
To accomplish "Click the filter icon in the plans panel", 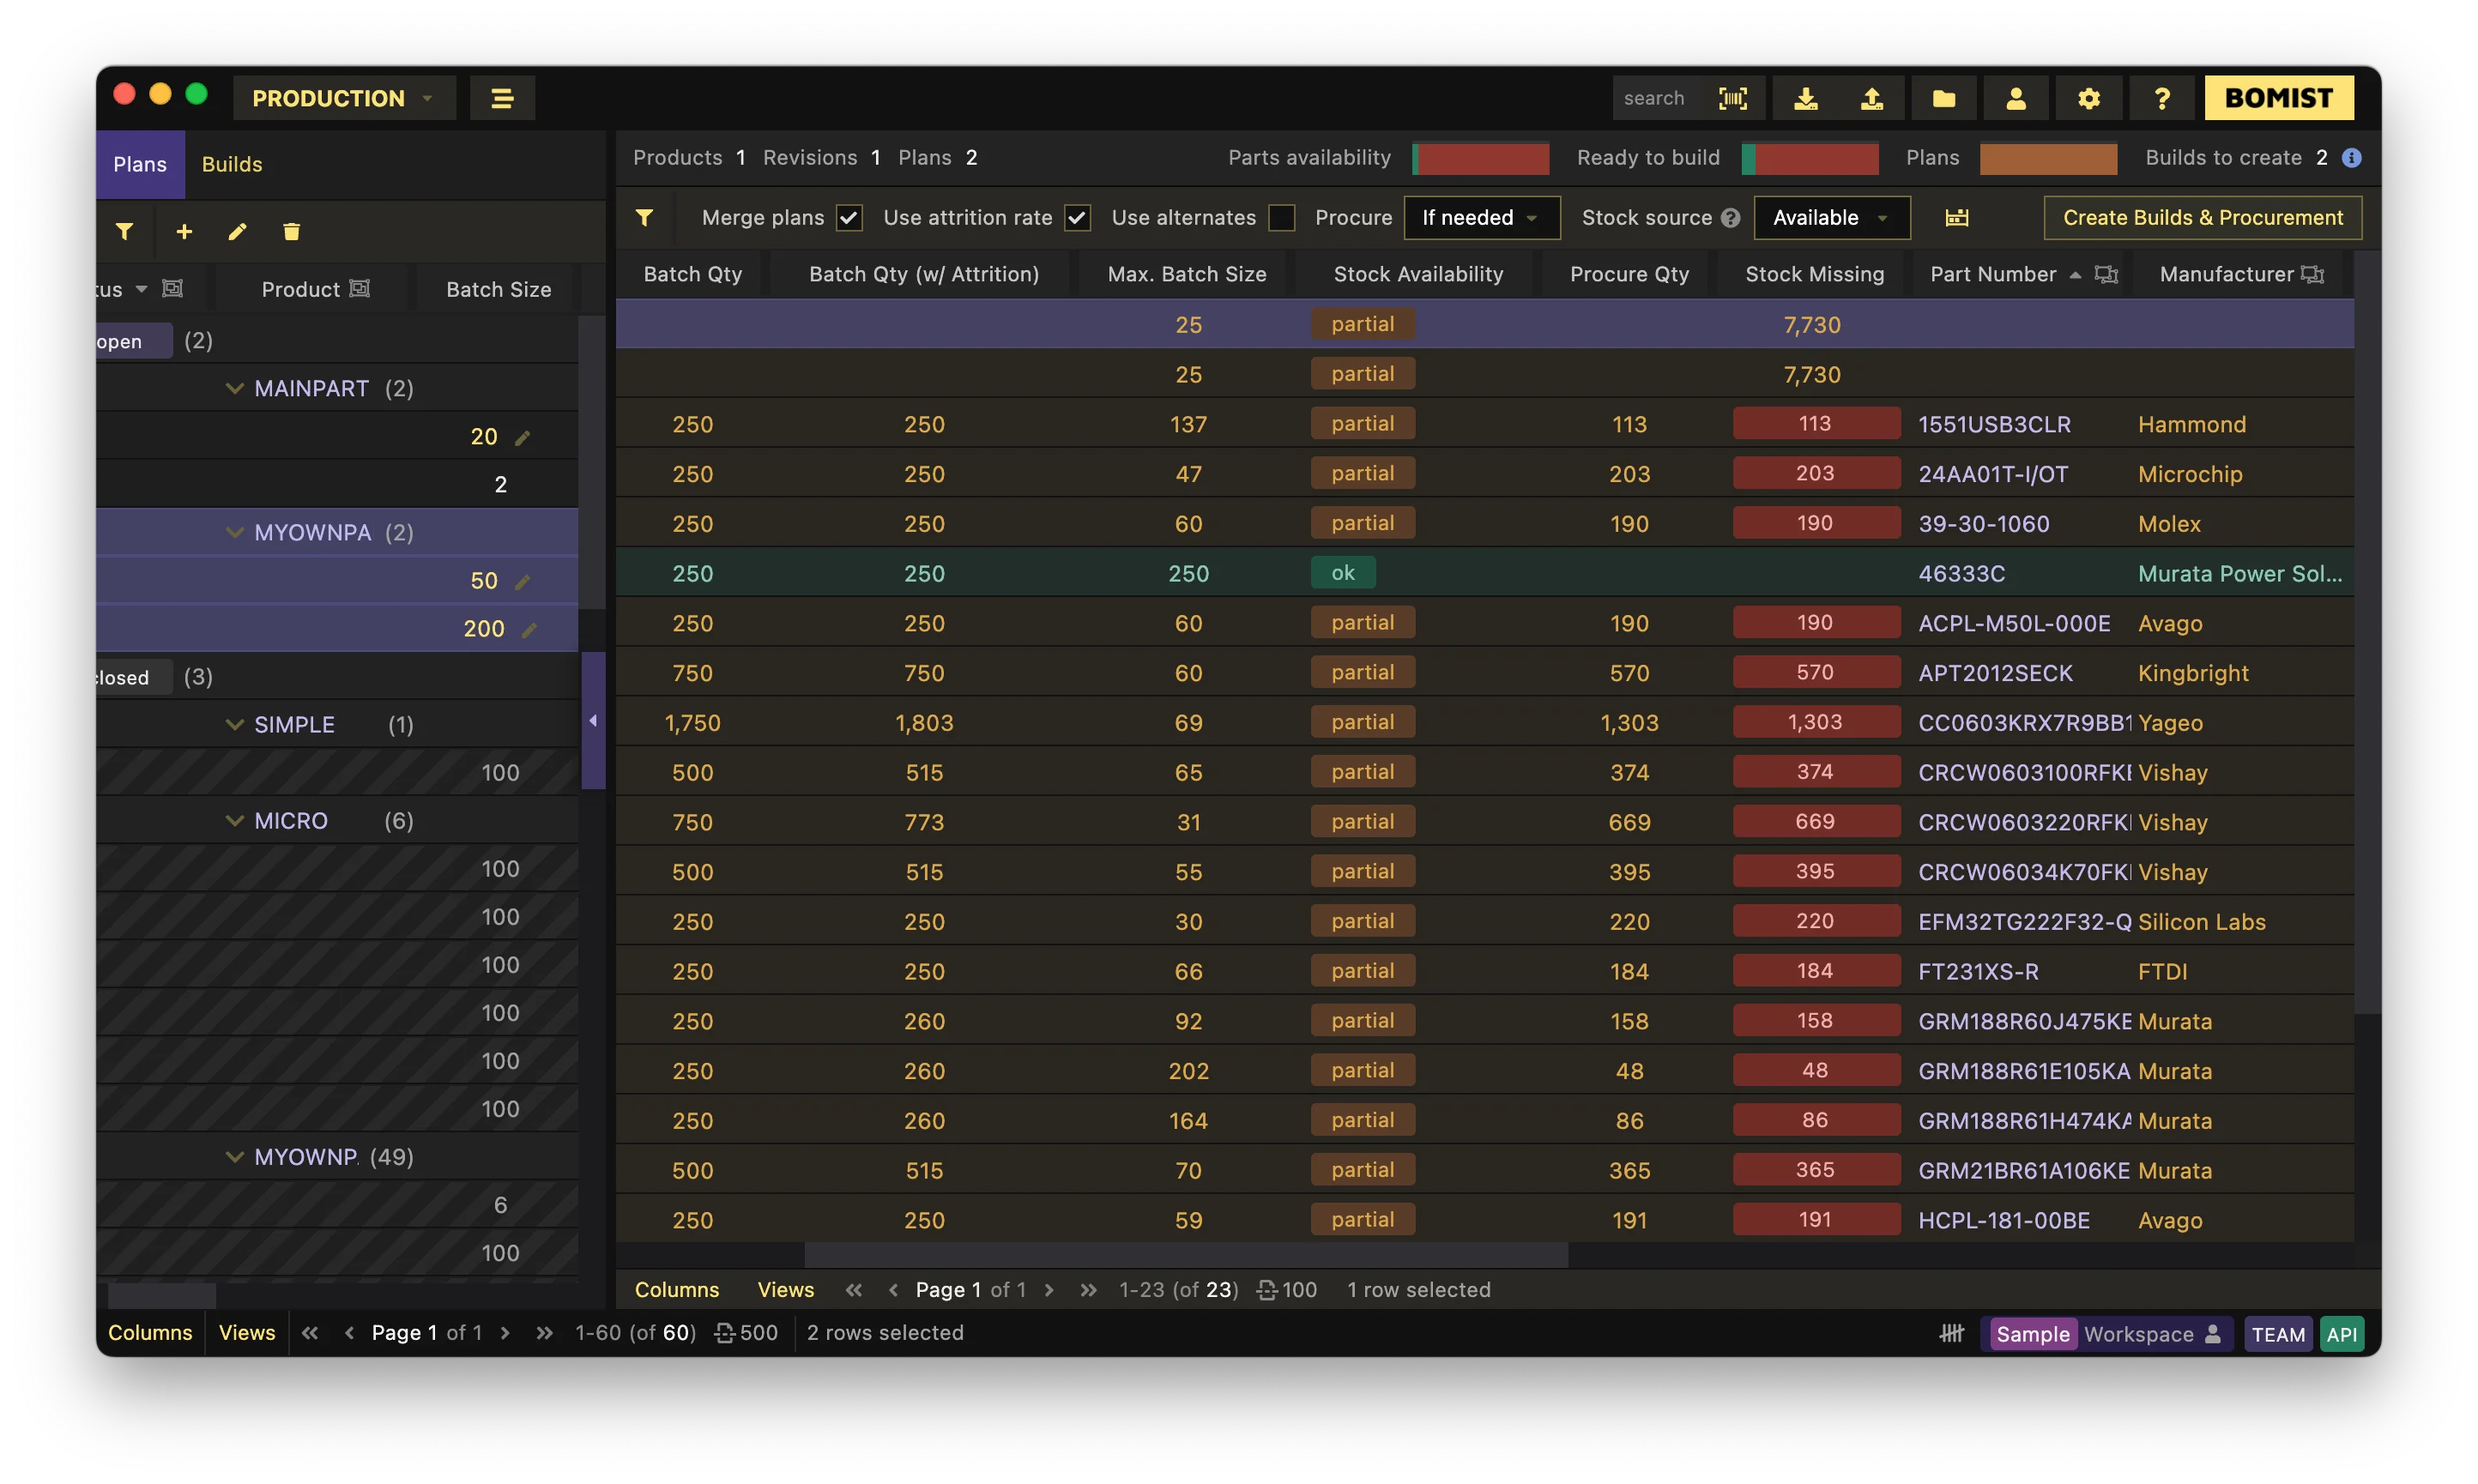I will [x=124, y=232].
